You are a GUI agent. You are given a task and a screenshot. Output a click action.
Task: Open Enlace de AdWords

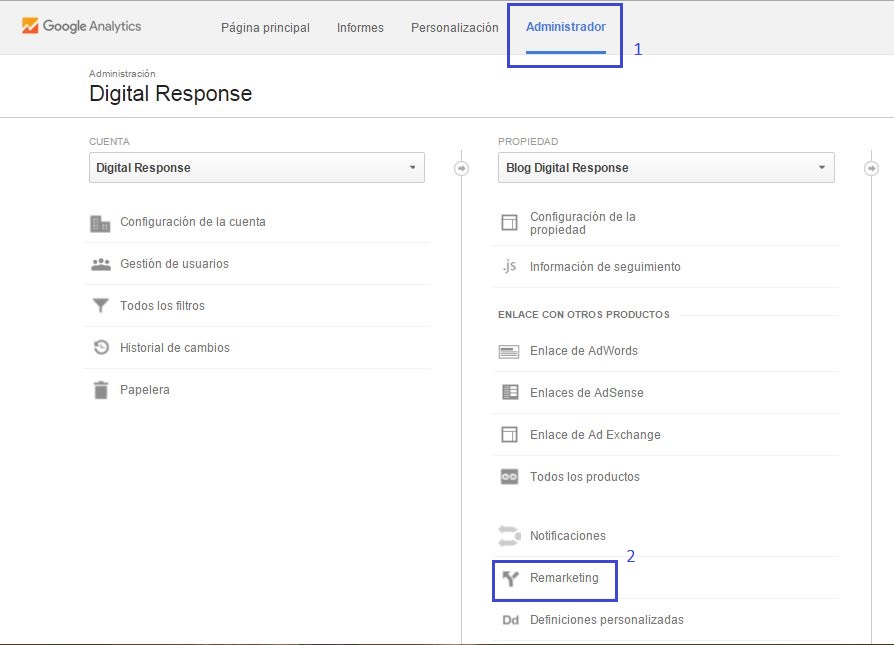tap(584, 351)
